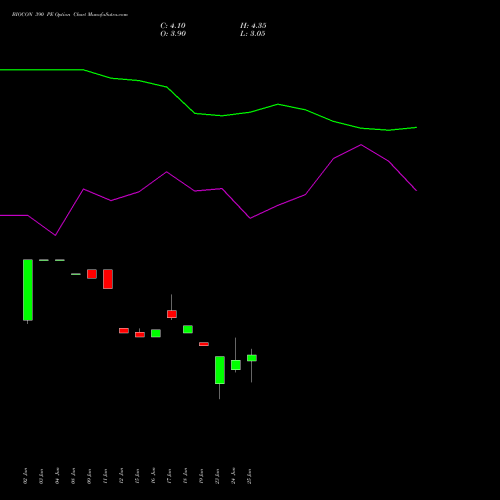Select the open value O: 3.90
The image size is (500, 500).
173,34
